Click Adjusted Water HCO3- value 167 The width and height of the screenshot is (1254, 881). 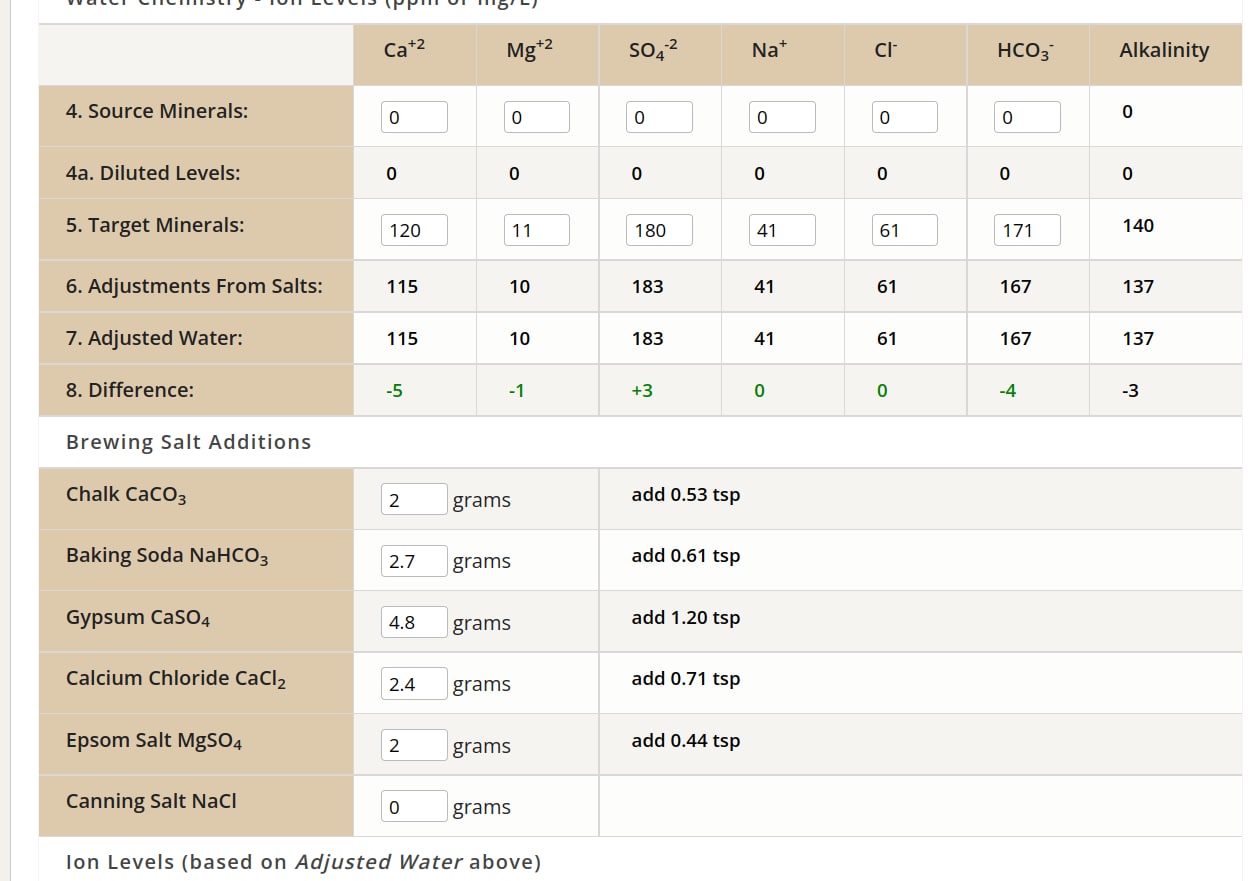(x=1015, y=338)
